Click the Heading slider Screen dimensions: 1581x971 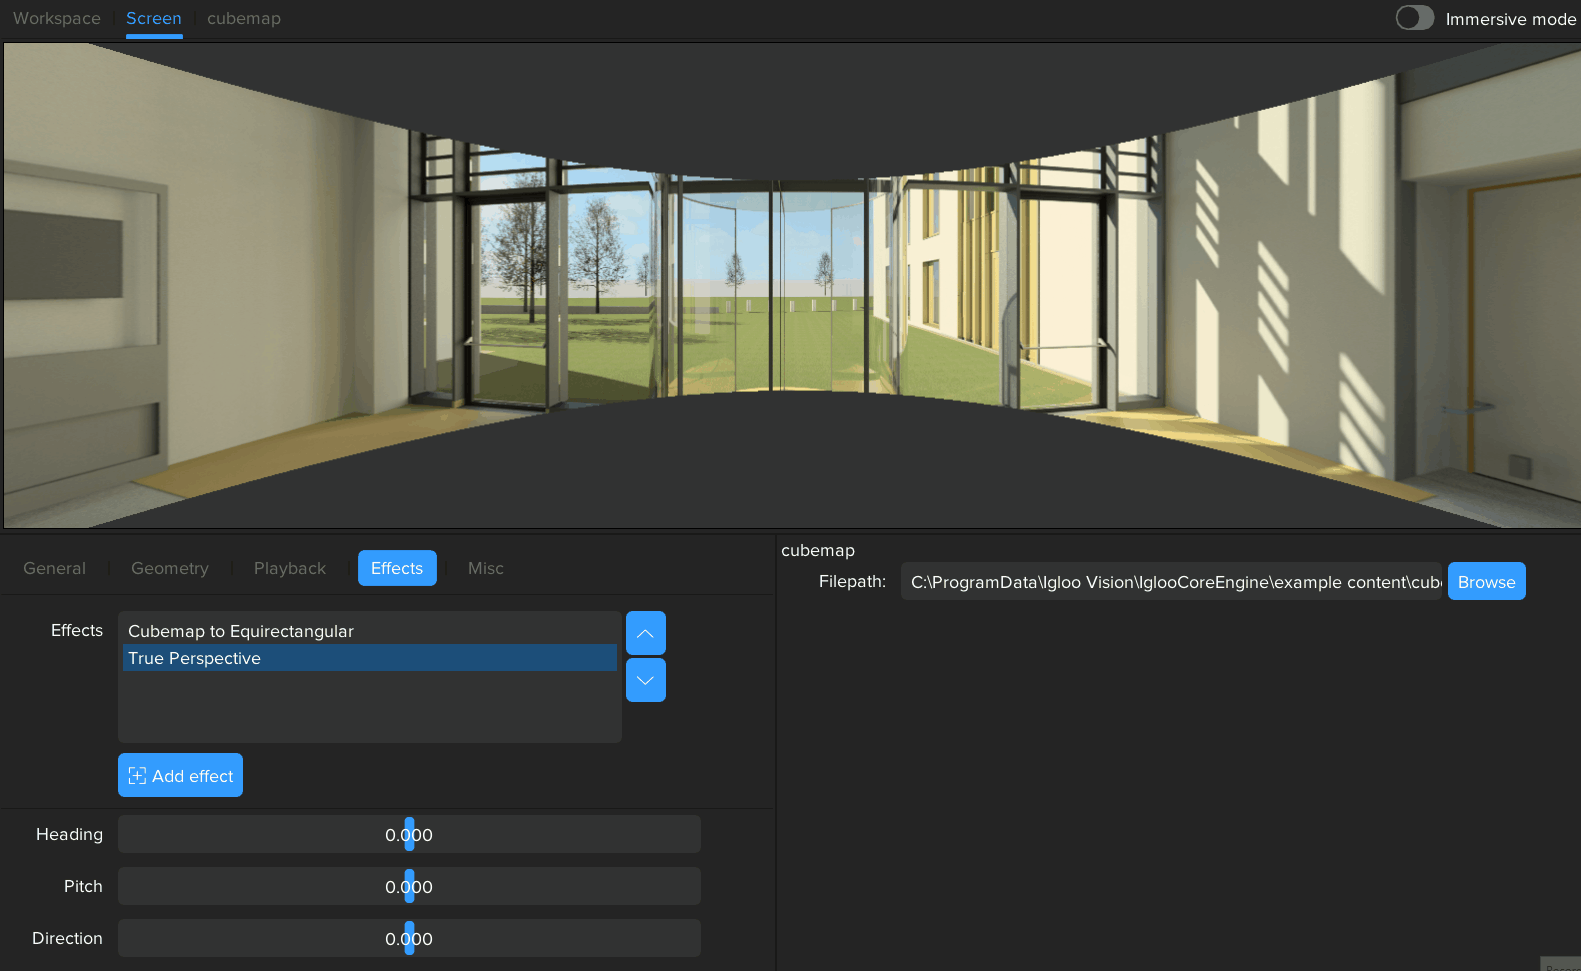click(409, 834)
